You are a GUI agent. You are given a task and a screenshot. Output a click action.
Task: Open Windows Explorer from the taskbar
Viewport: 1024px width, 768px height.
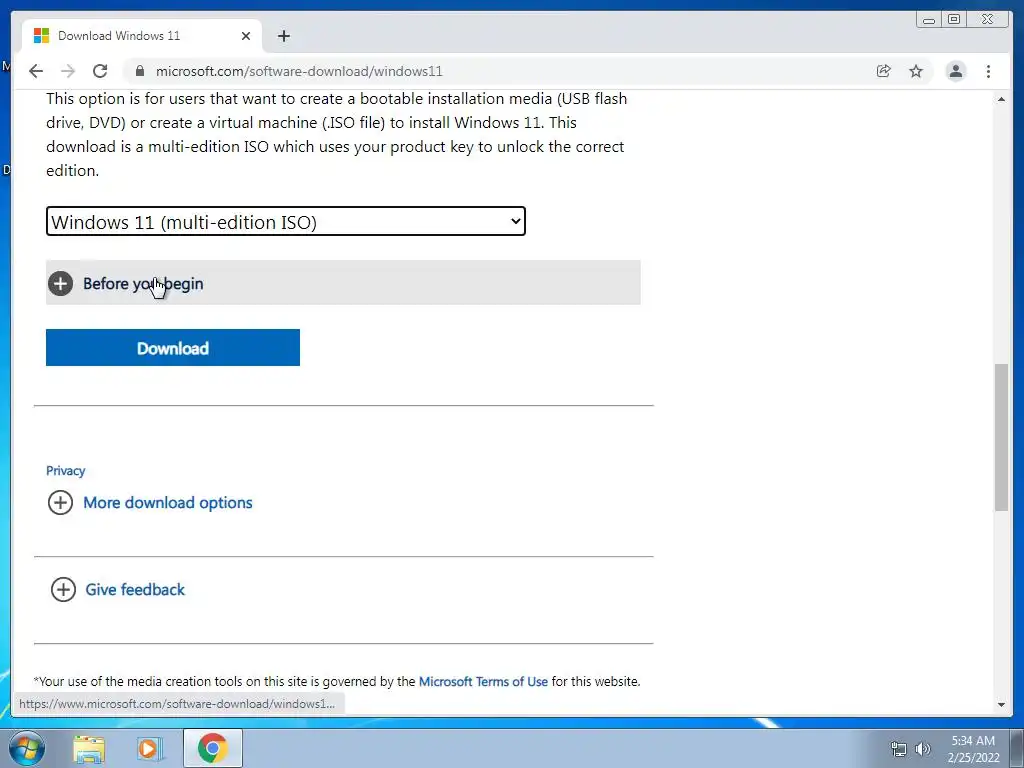[x=89, y=748]
